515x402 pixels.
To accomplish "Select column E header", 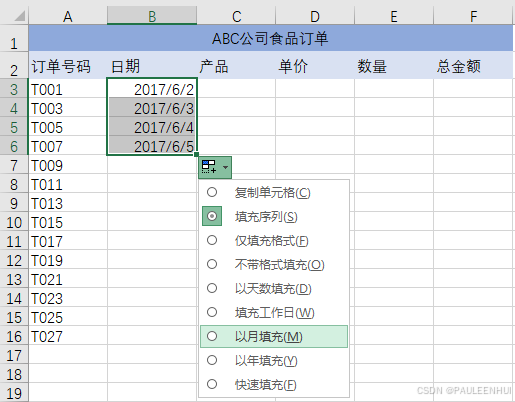I will pos(394,16).
